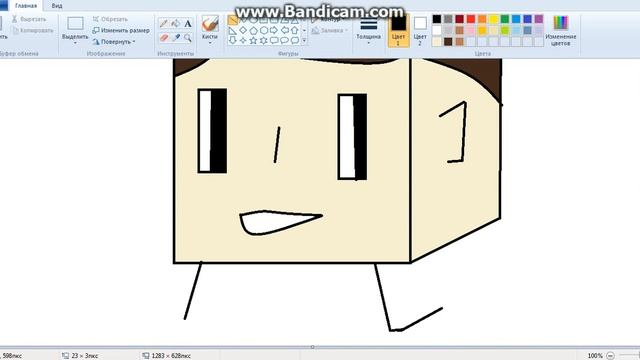Image resolution: width=640 pixels, height=360 pixels.
Task: Pick the gray color swatch in top row
Action: pos(448,19)
